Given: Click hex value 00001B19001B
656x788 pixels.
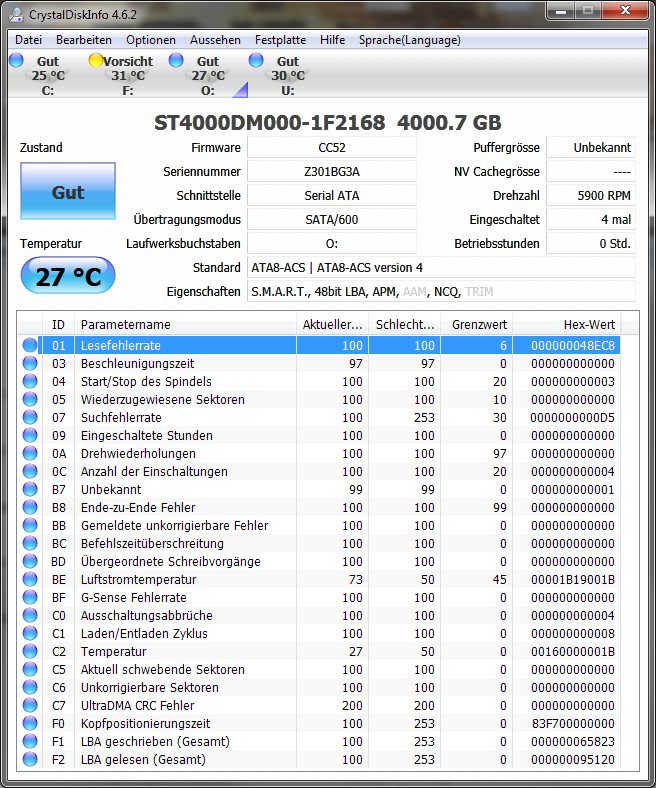Looking at the screenshot, I should pos(573,579).
